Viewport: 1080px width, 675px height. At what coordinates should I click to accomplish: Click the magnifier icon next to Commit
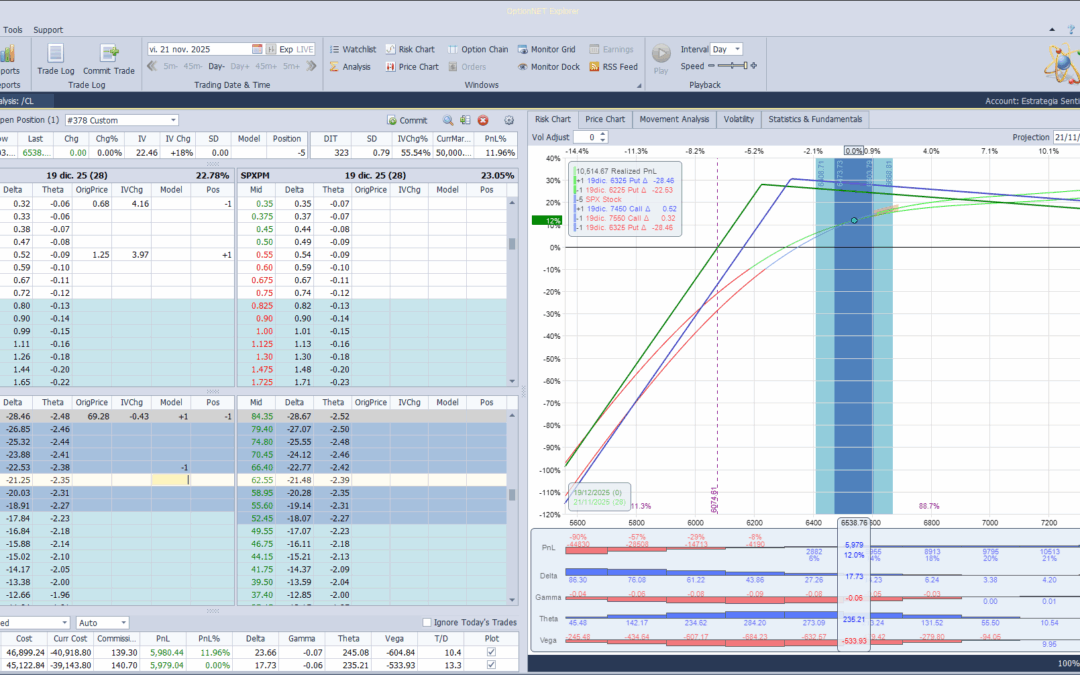click(x=448, y=120)
